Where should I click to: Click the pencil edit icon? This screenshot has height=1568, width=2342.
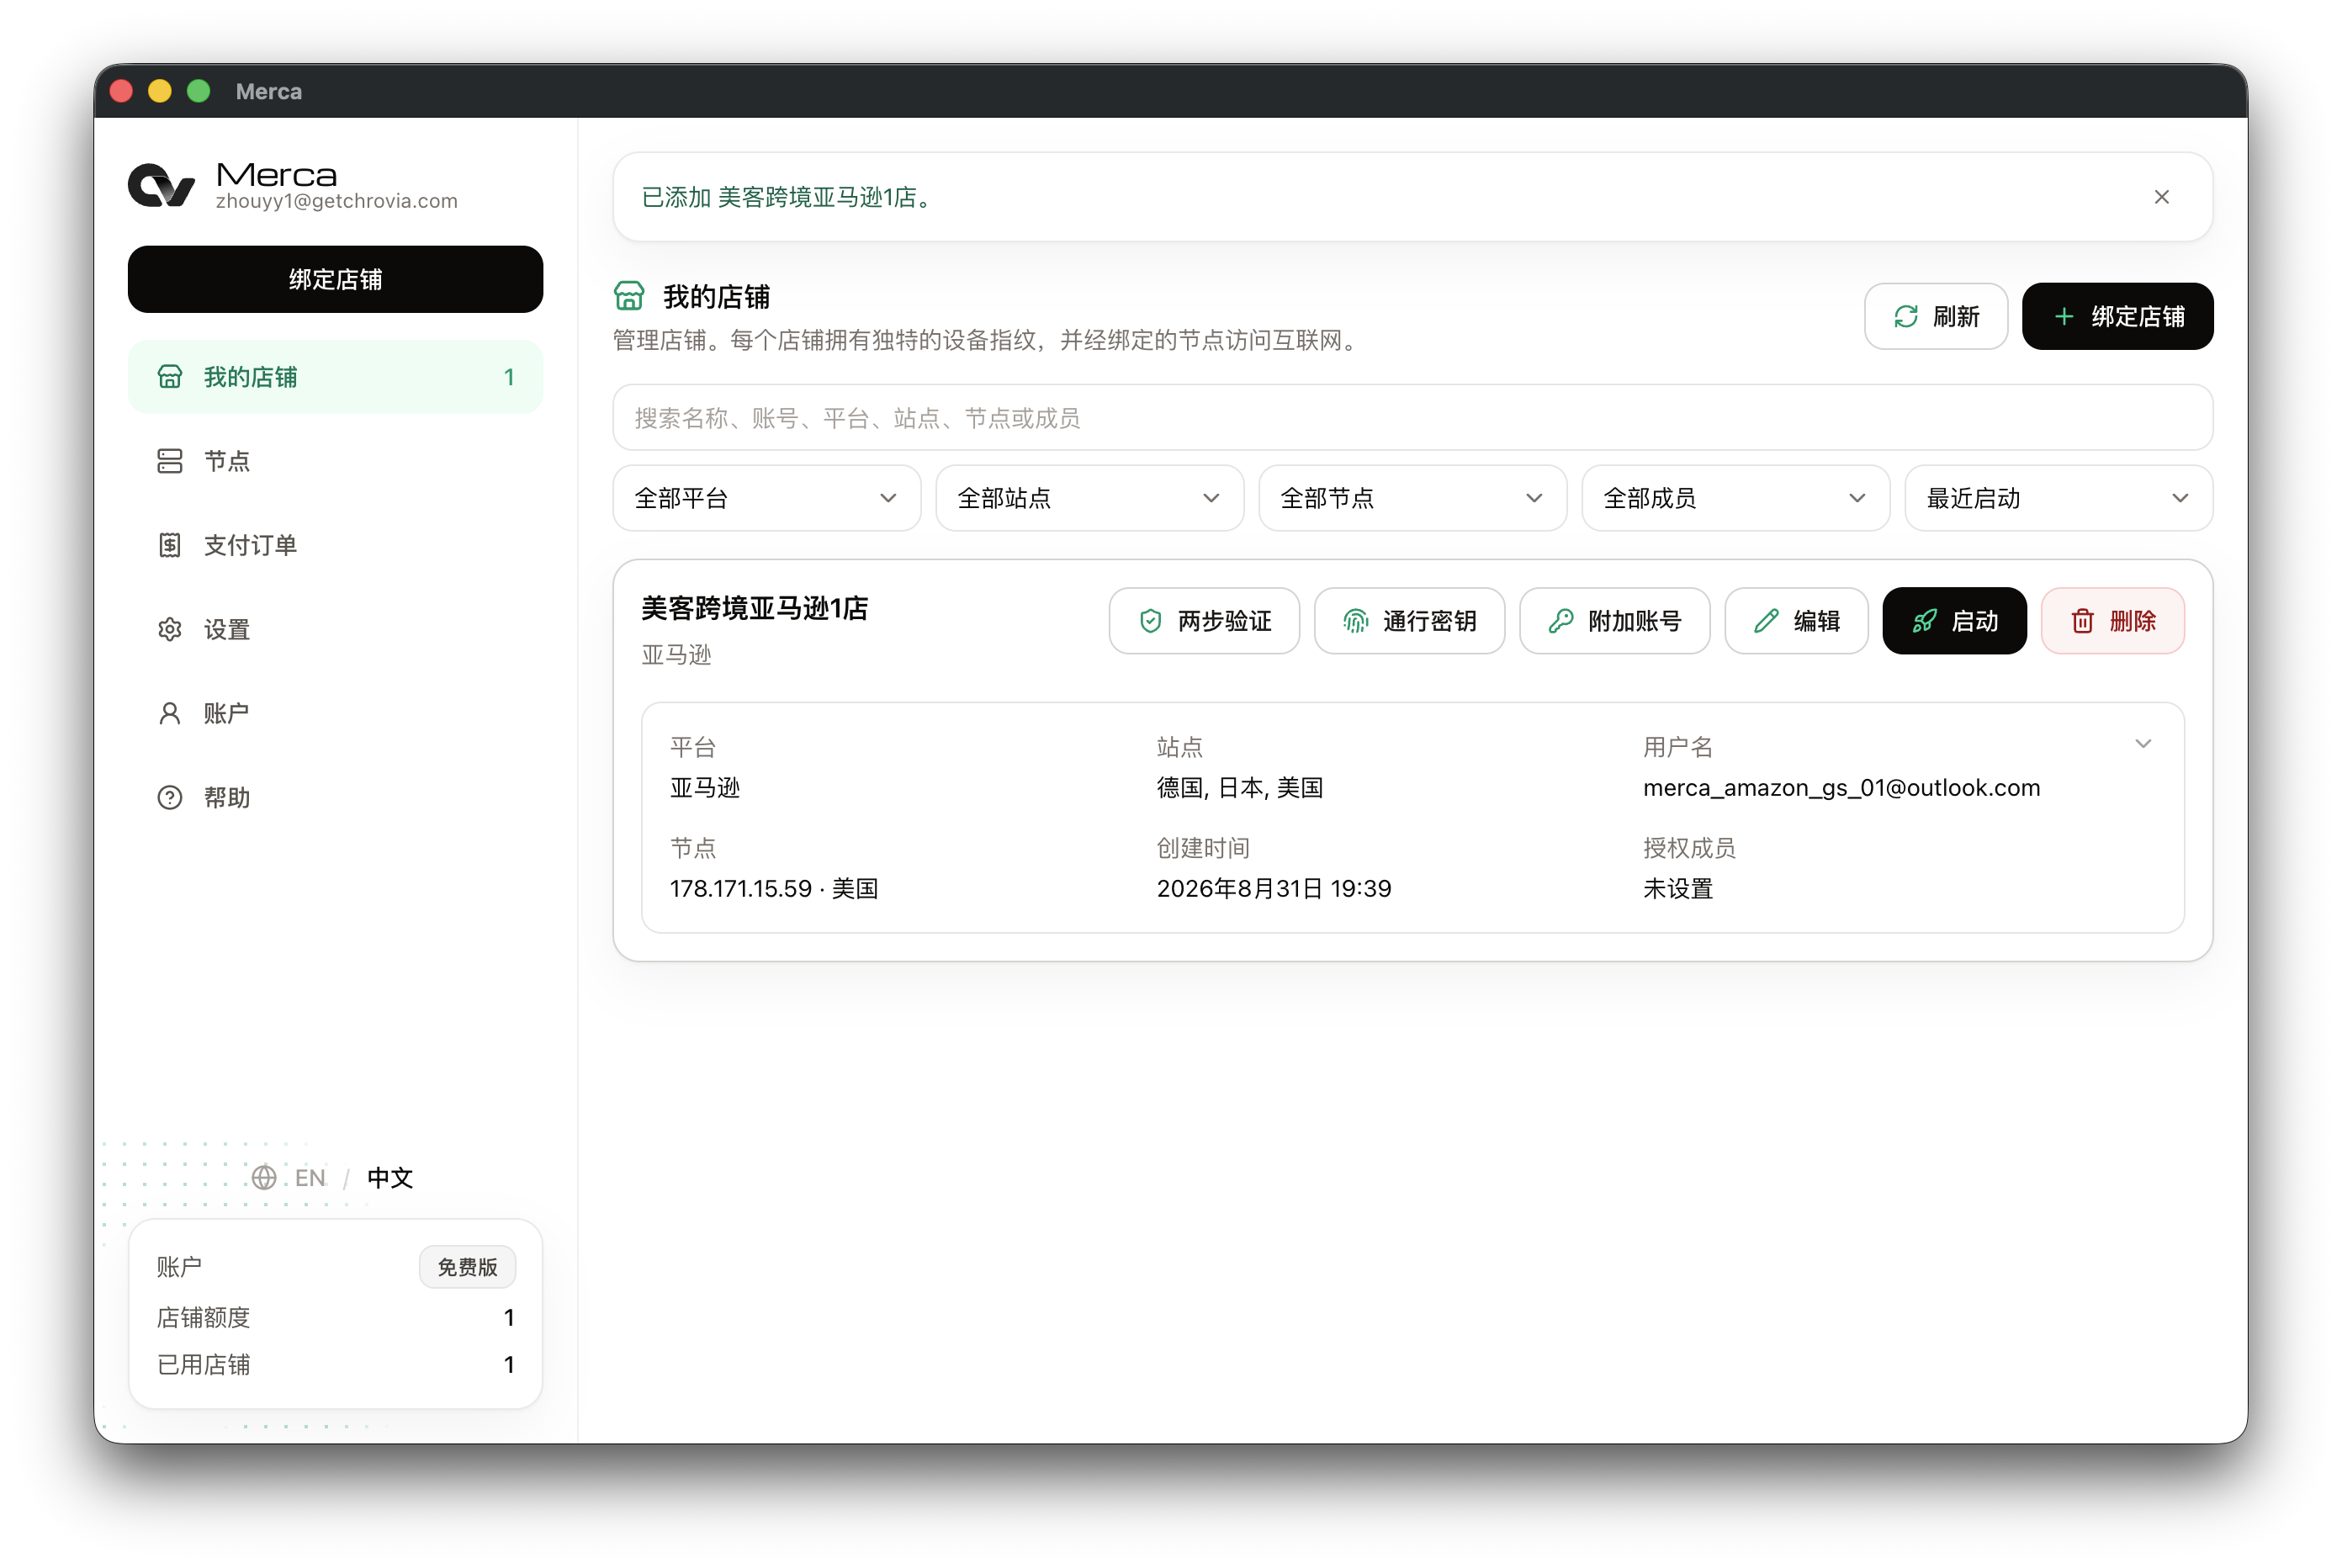click(x=1765, y=621)
